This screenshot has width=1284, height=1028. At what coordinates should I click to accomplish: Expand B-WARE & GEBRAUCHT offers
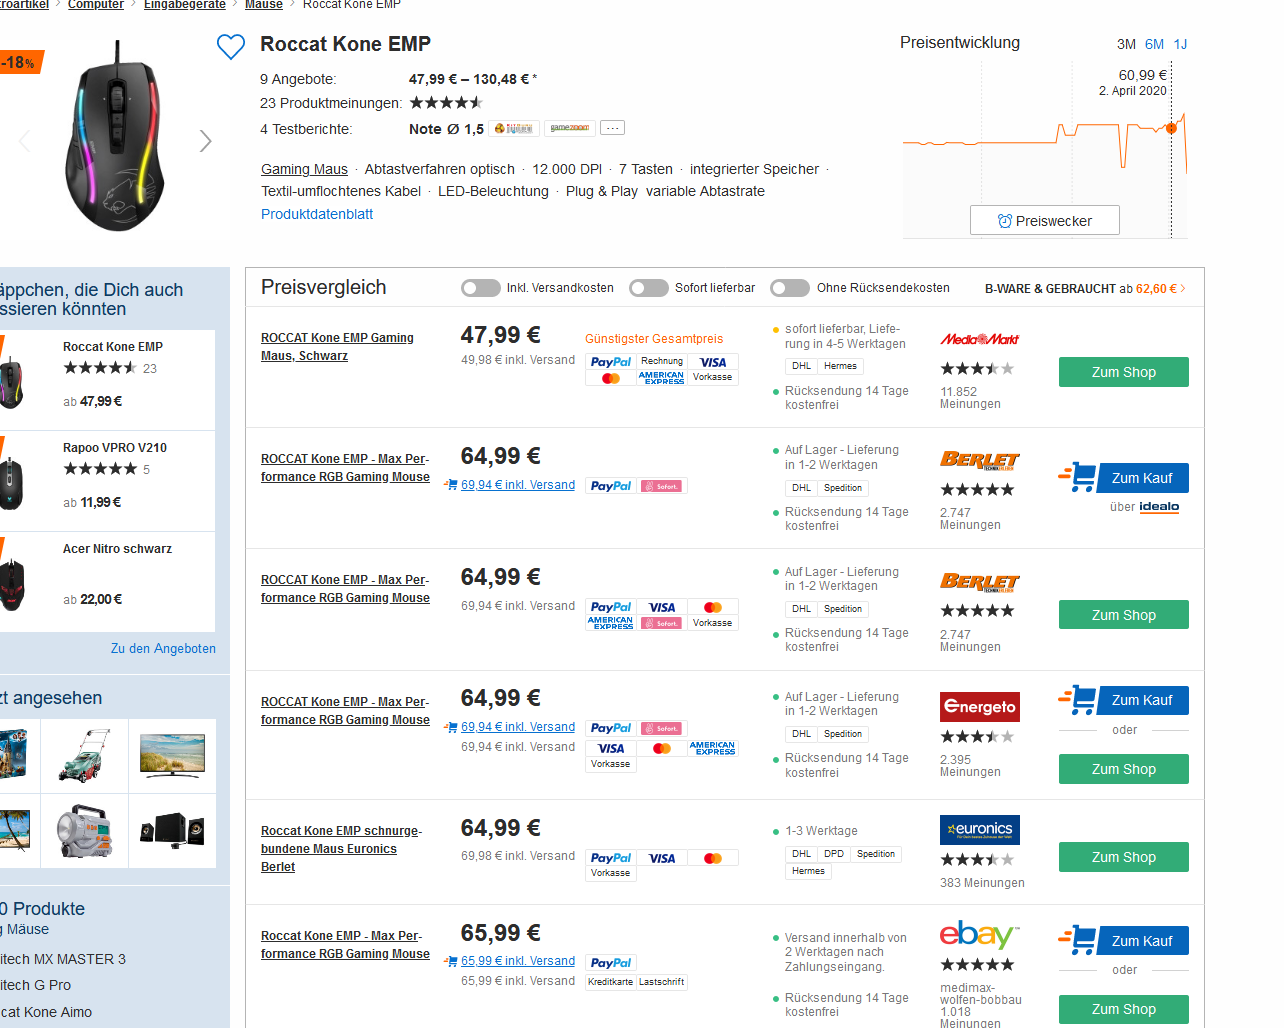tap(1085, 289)
